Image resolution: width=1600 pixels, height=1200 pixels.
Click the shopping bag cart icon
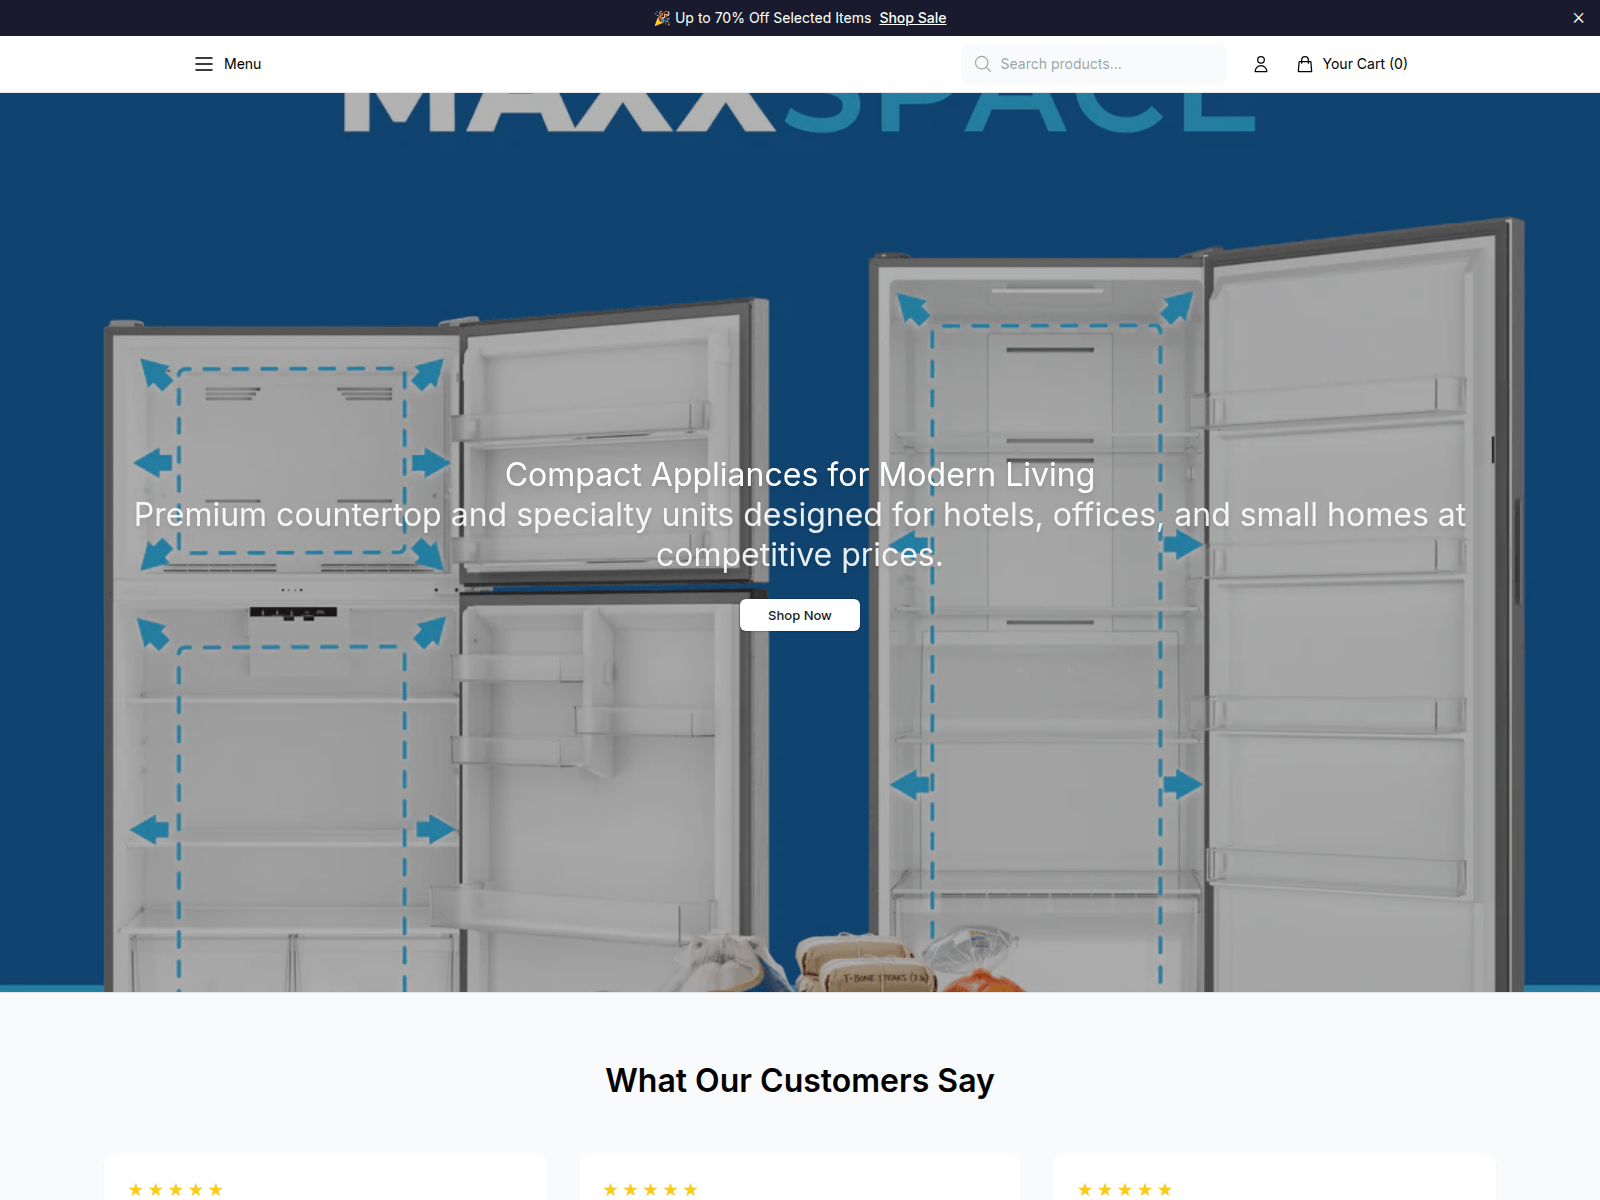click(1305, 64)
